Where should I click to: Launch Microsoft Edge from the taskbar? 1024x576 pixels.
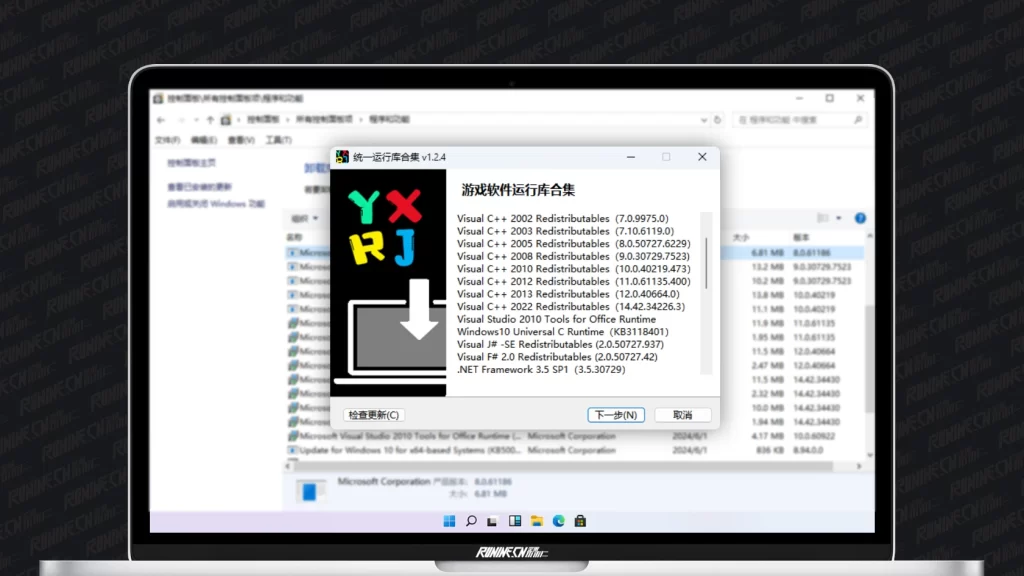tap(559, 521)
